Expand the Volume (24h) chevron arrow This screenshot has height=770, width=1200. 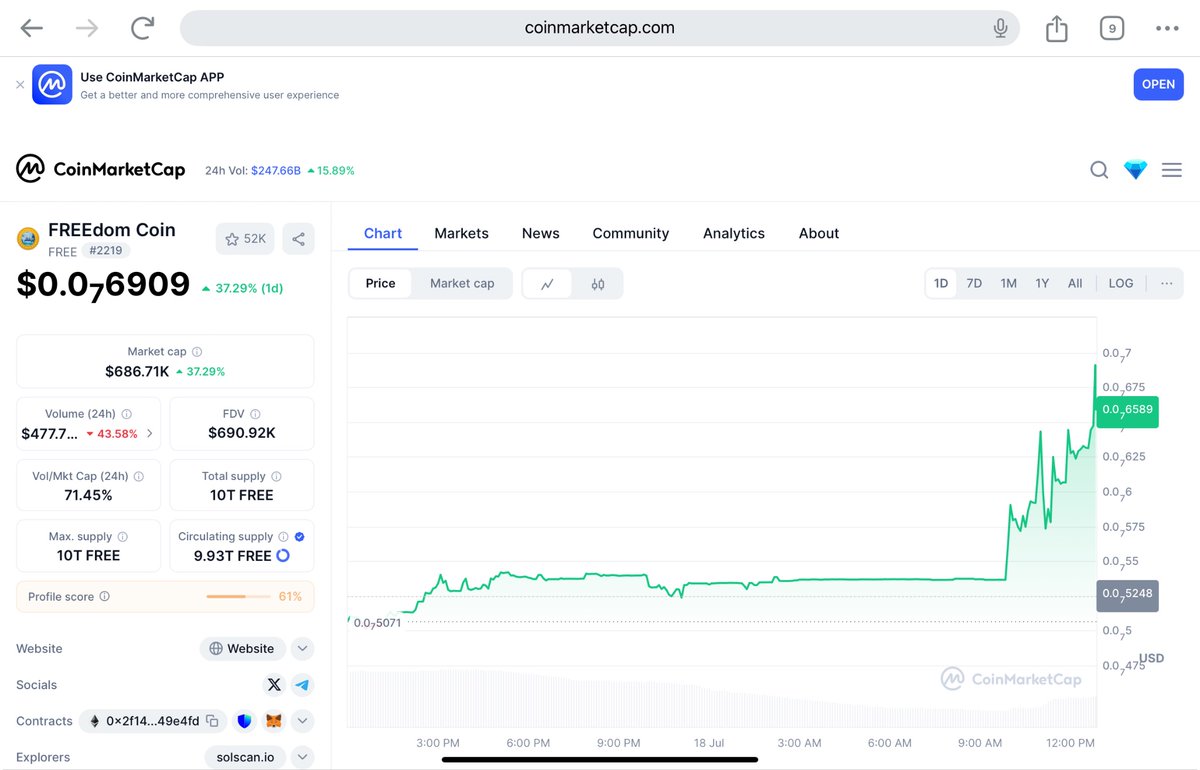150,434
